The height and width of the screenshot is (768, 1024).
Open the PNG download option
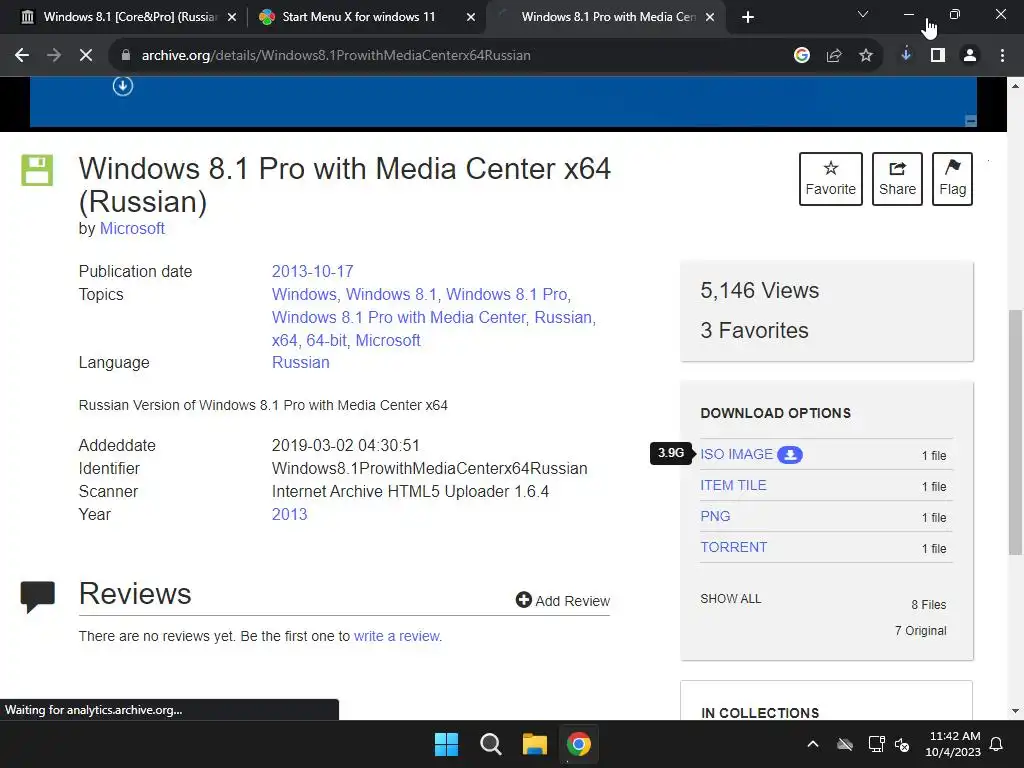tap(715, 516)
